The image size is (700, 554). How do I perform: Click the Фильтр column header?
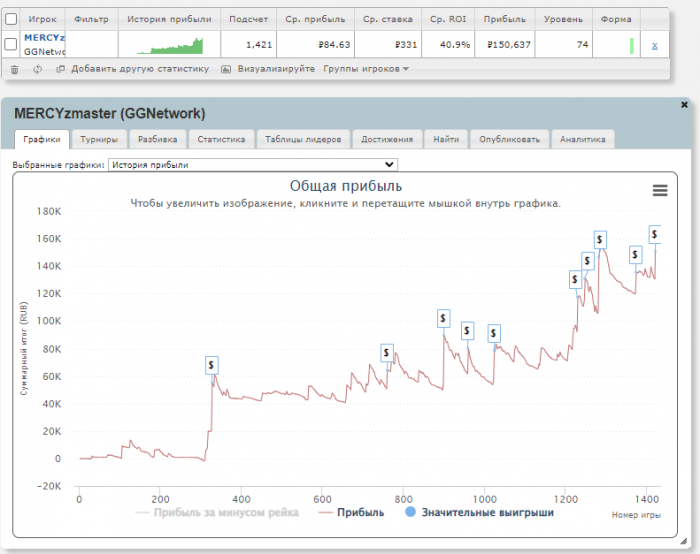92,19
